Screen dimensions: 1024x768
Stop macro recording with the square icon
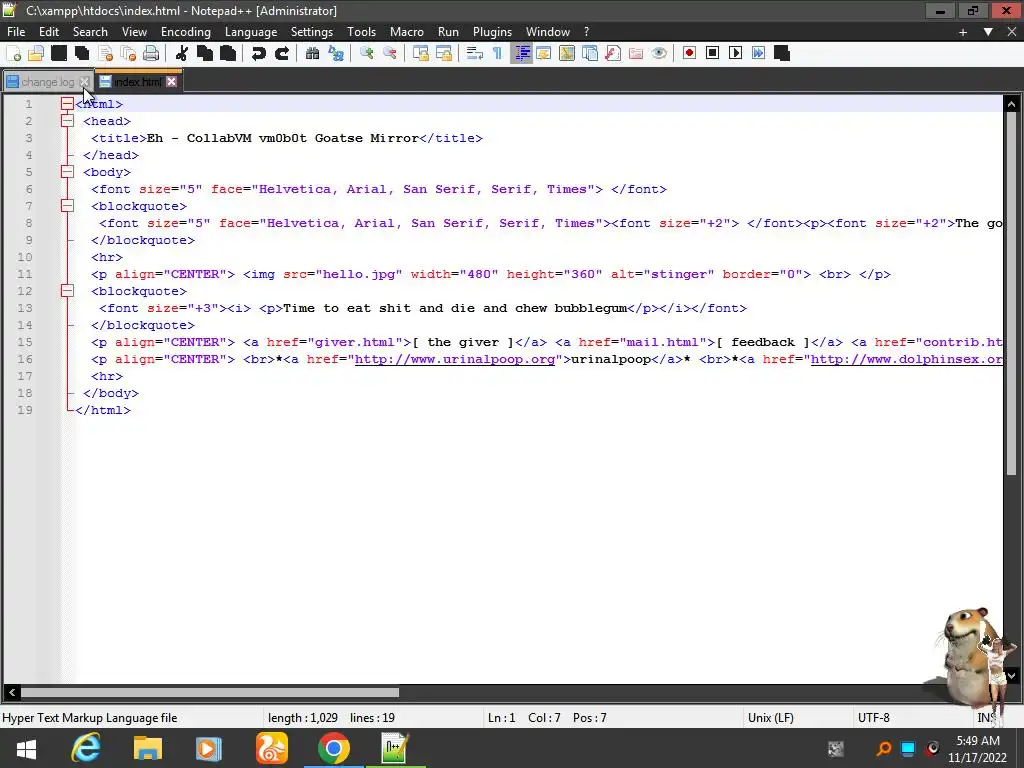click(x=712, y=54)
